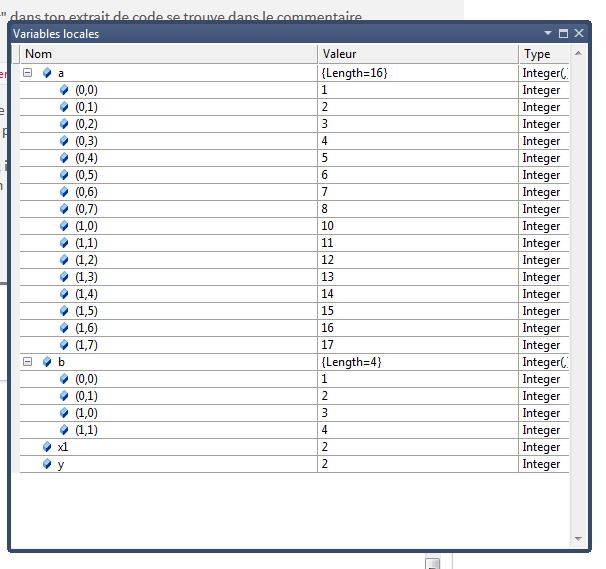
Task: Click the blue cube icon of variable a
Action: pyautogui.click(x=47, y=73)
